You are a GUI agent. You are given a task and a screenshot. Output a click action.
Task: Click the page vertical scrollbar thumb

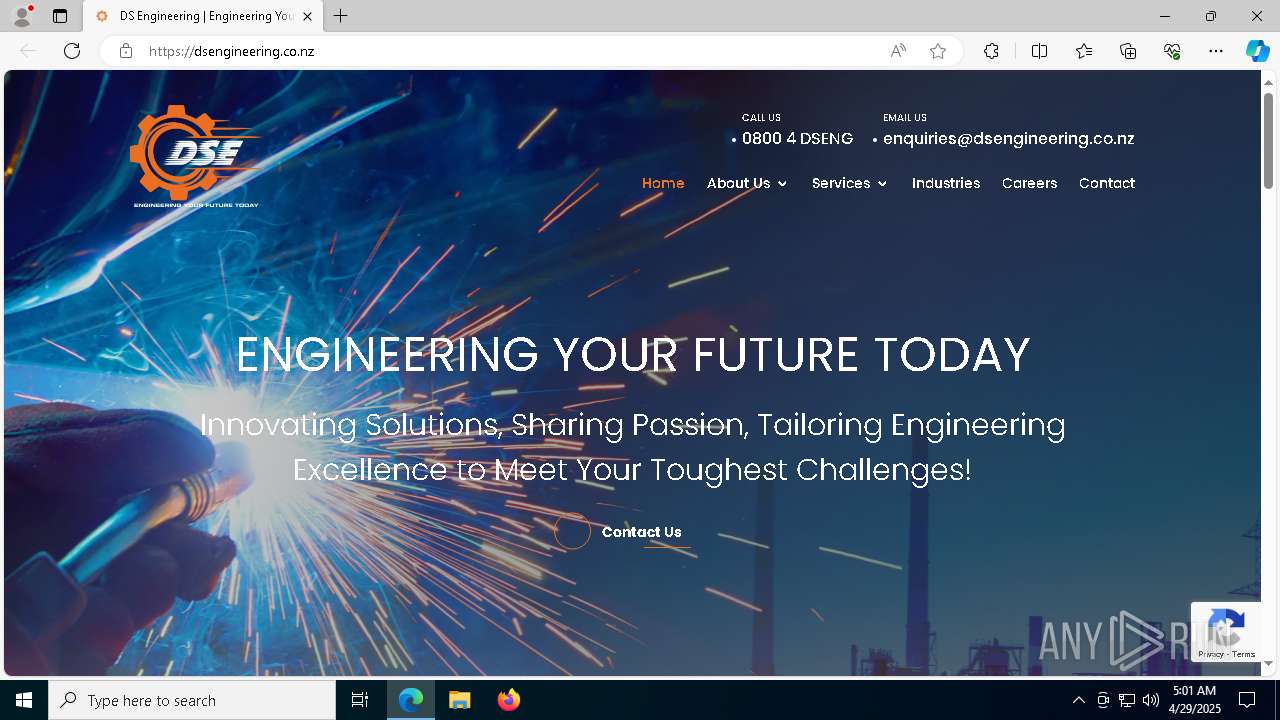[1268, 140]
